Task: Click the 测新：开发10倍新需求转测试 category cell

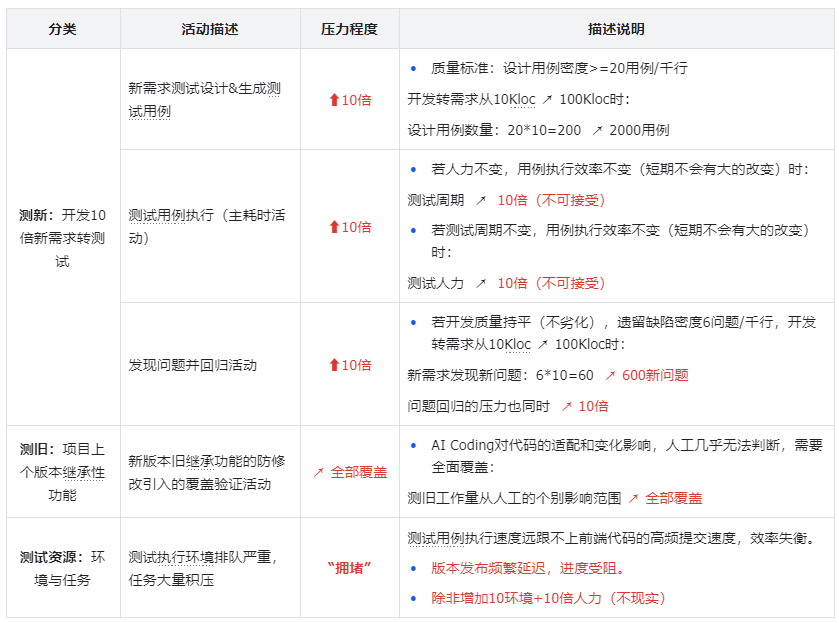Action: pyautogui.click(x=63, y=237)
